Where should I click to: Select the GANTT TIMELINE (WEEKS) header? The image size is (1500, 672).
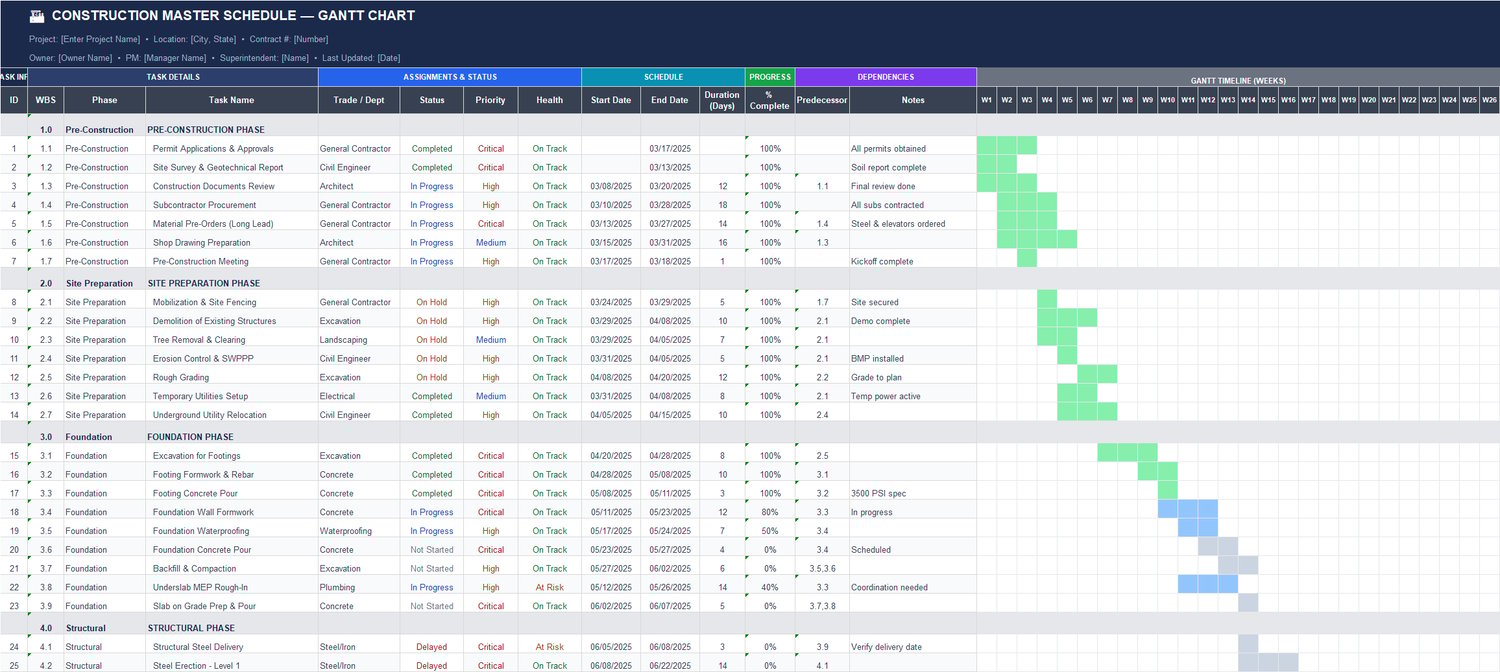(1238, 80)
